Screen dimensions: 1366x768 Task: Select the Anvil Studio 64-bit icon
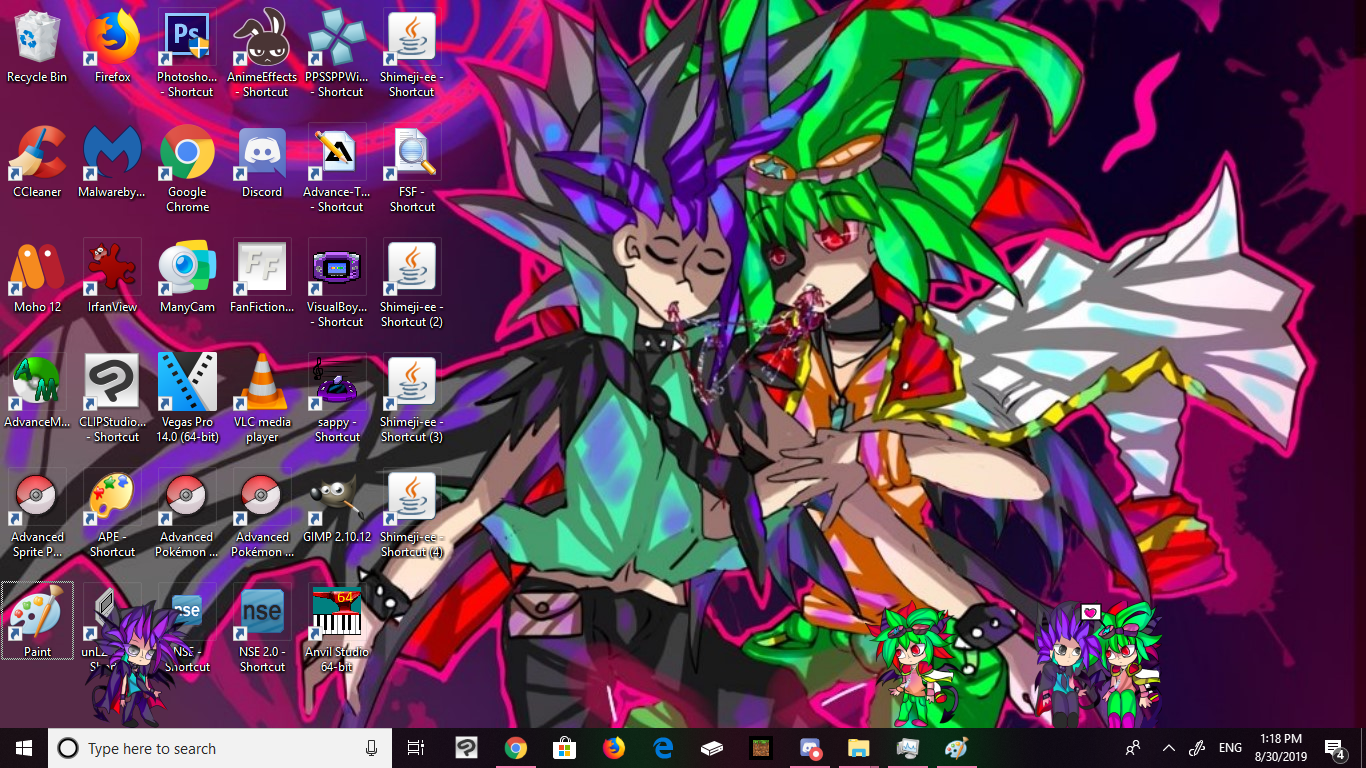[x=337, y=629]
